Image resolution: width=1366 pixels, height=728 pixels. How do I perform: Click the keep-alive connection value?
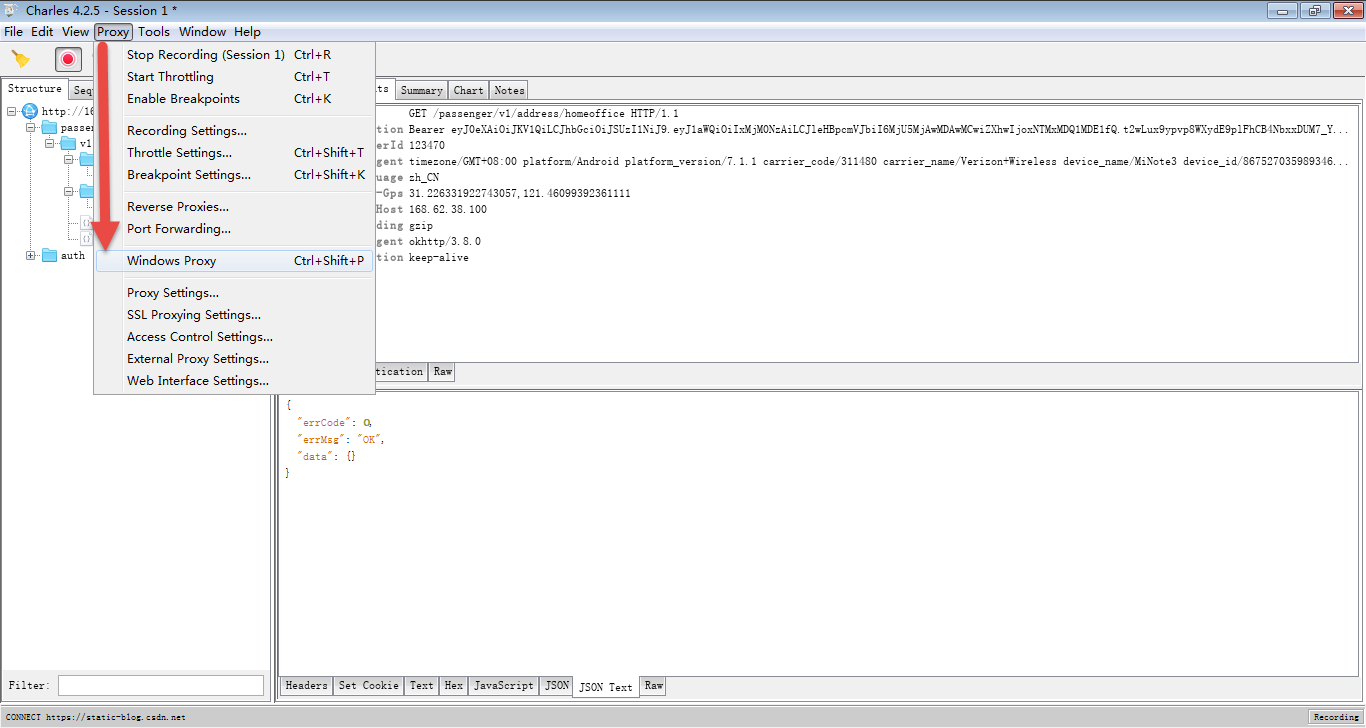(x=439, y=257)
